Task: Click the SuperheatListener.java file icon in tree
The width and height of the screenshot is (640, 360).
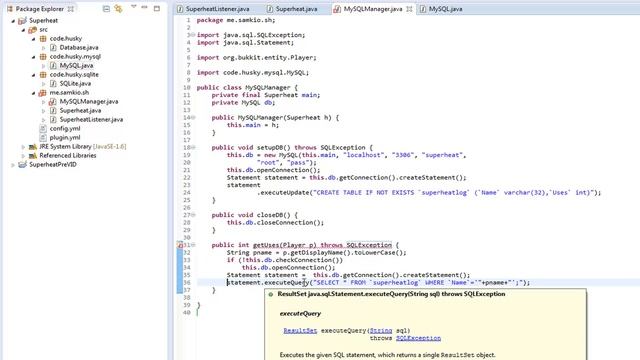Action: (x=53, y=119)
